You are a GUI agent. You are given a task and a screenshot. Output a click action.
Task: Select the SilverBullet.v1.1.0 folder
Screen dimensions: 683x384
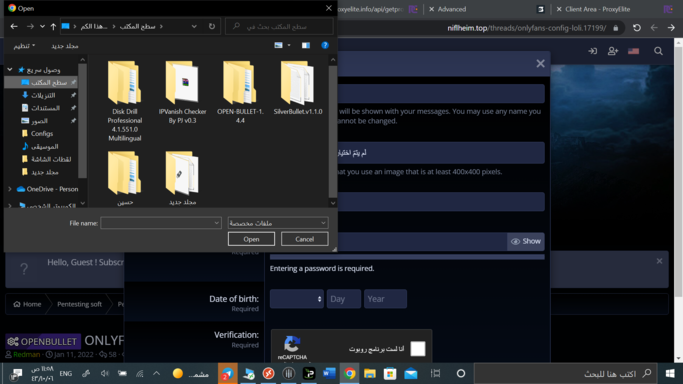(x=298, y=88)
